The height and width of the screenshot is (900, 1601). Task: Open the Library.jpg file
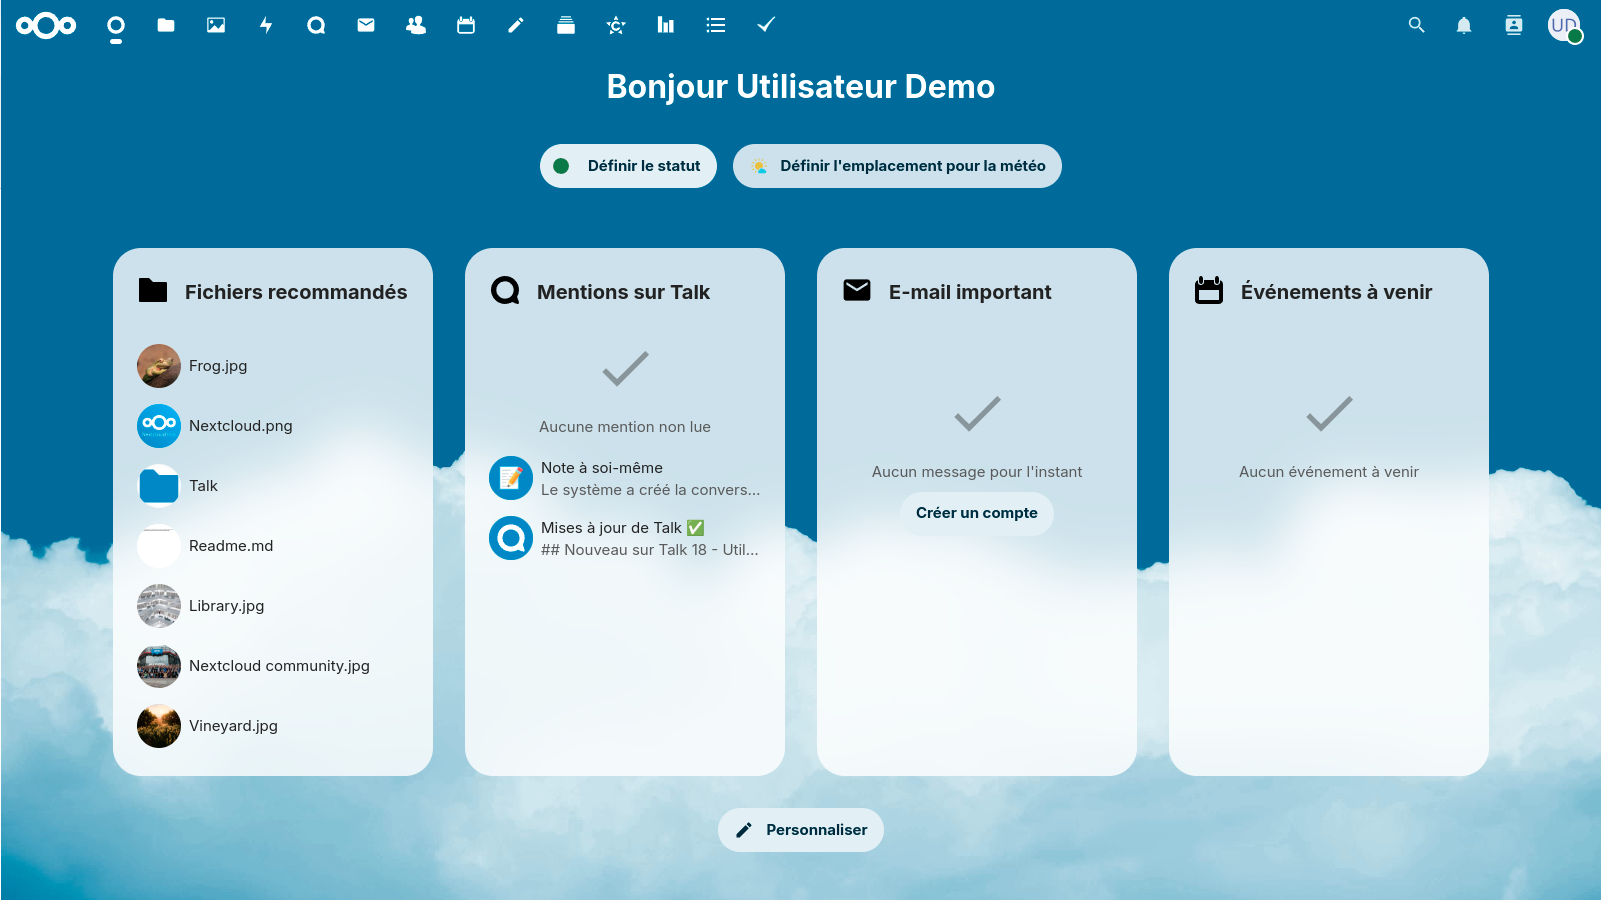[x=273, y=606]
